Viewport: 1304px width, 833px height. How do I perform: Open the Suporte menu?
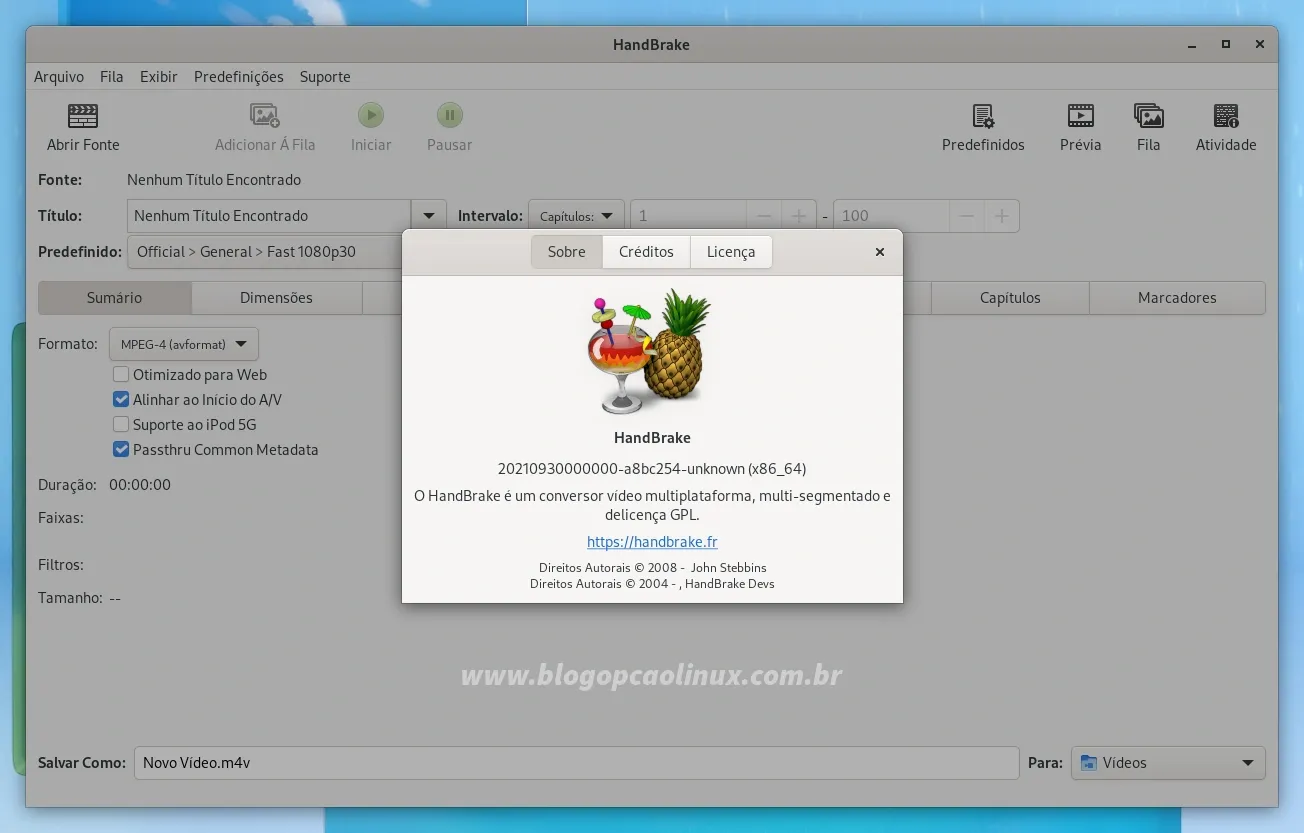click(325, 77)
